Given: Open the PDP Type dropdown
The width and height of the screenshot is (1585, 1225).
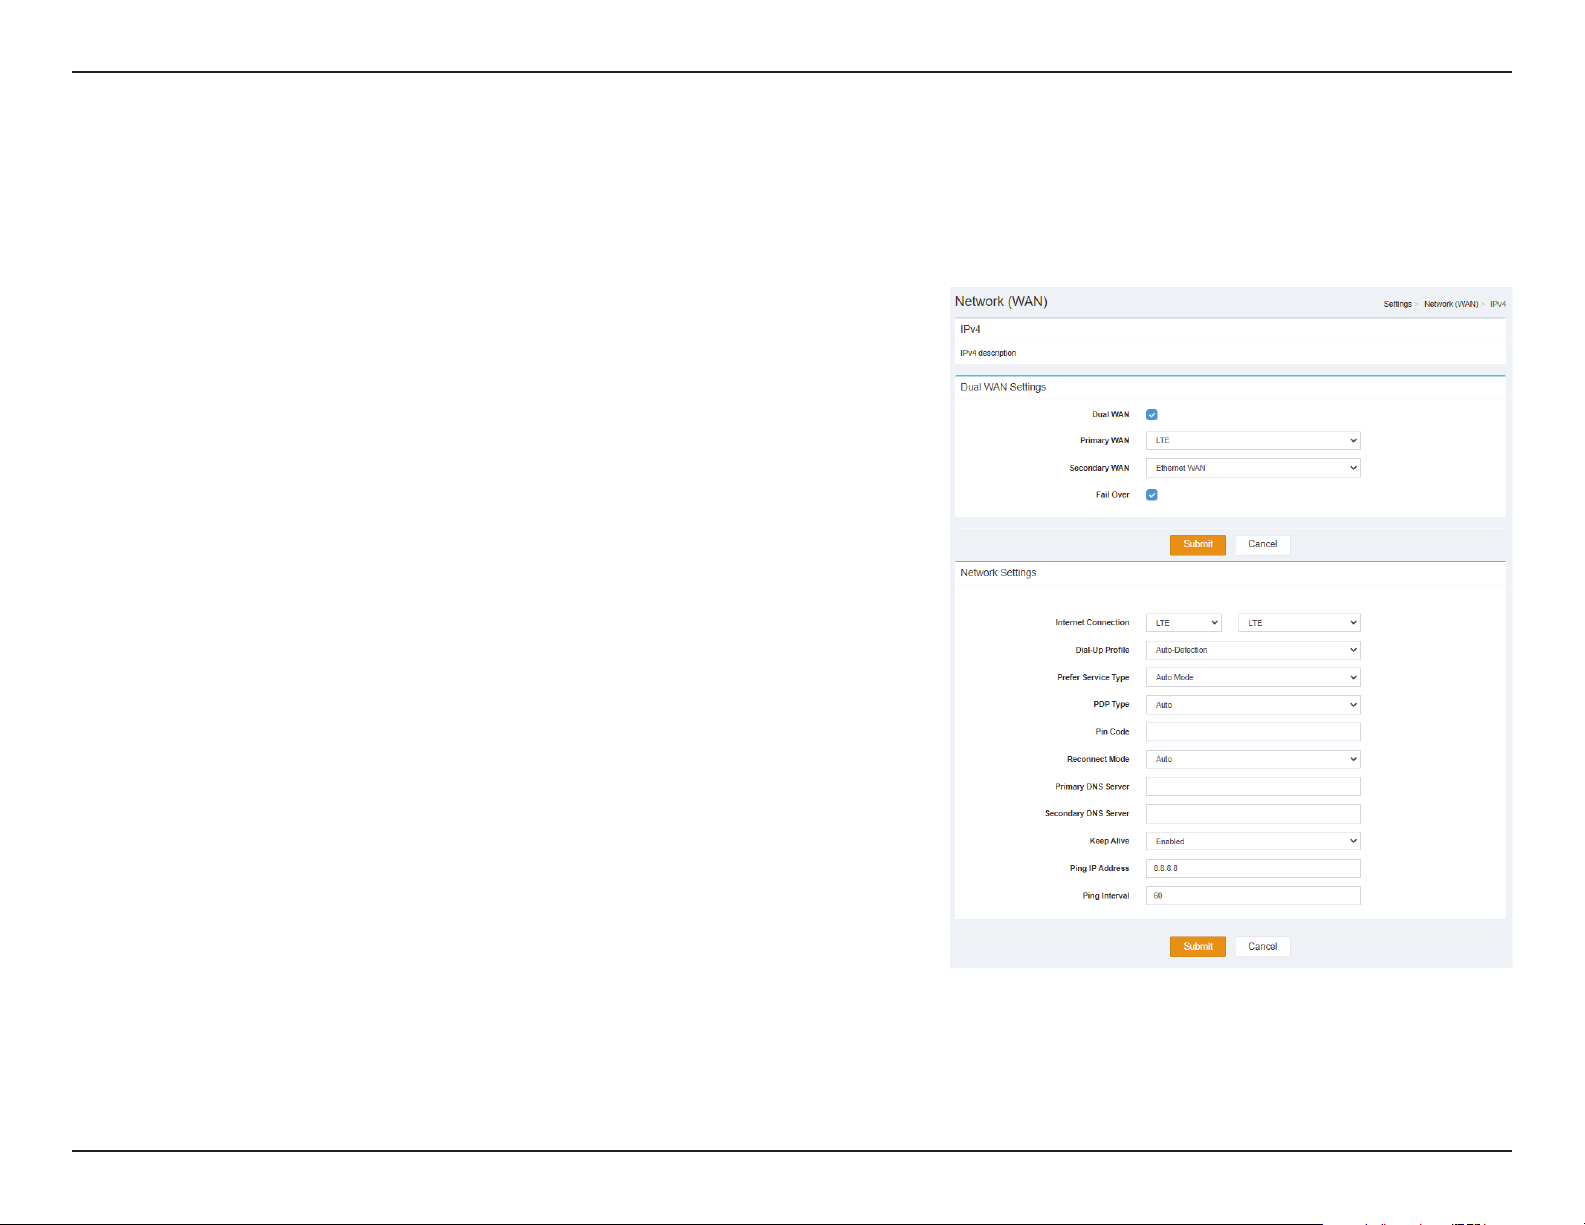Looking at the screenshot, I should [x=1253, y=705].
